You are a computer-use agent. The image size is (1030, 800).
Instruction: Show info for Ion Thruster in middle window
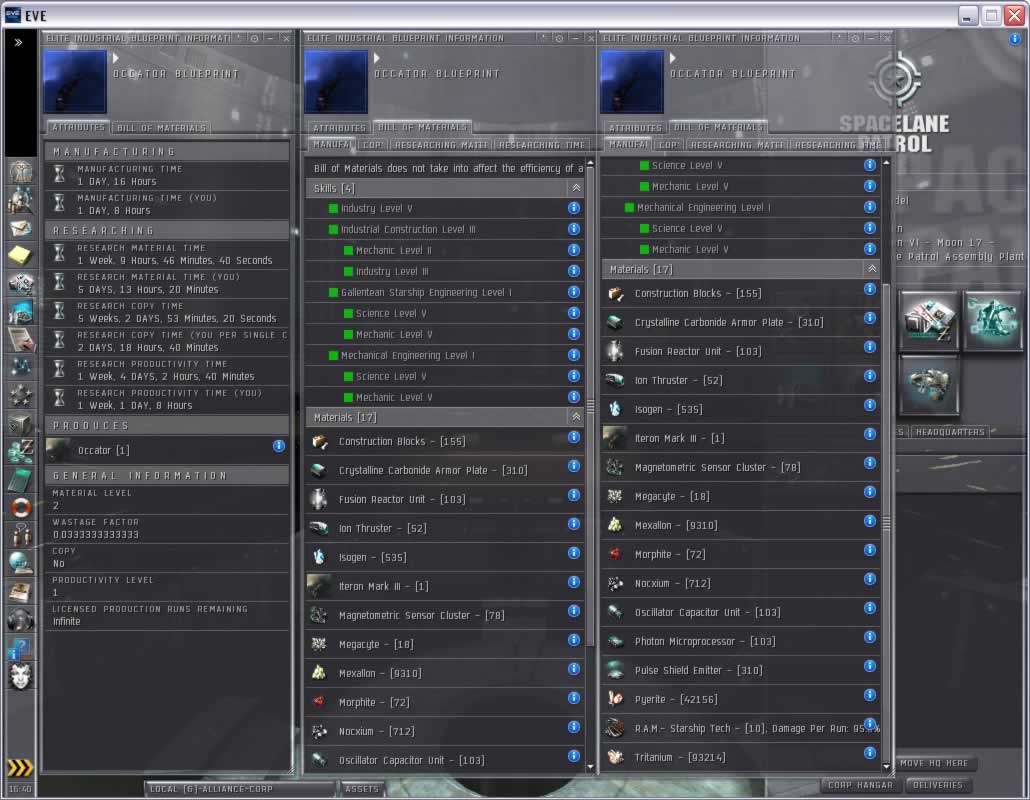tap(573, 523)
